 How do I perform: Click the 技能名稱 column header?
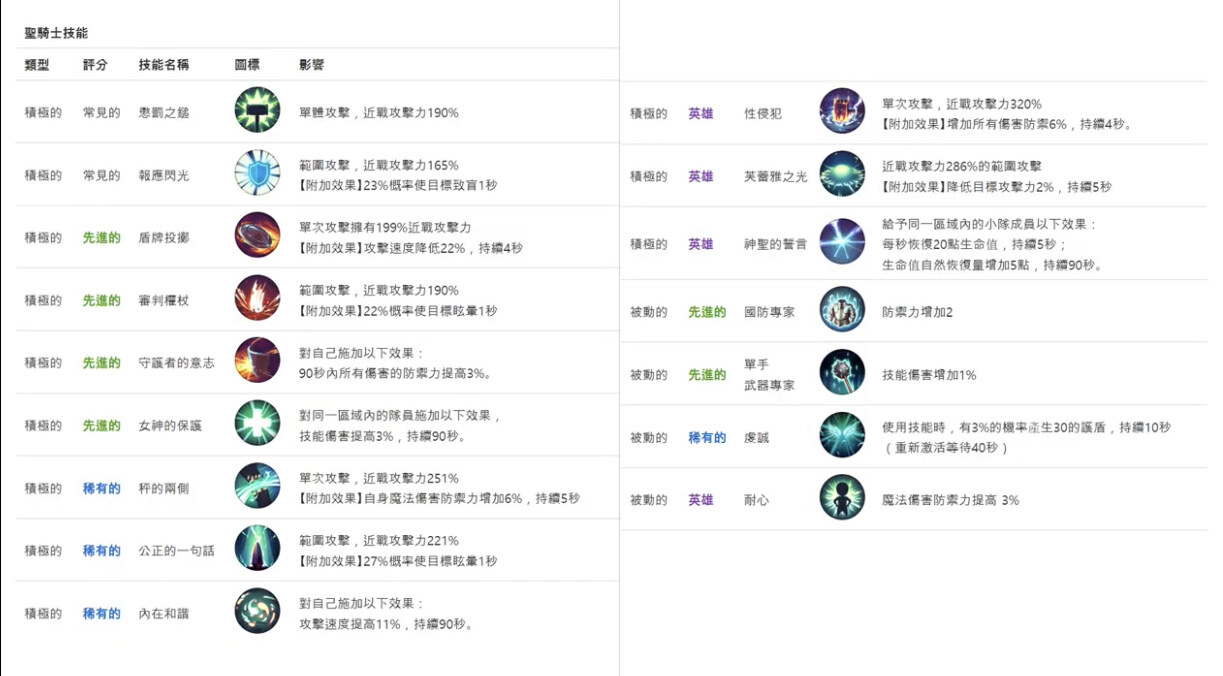coord(163,65)
